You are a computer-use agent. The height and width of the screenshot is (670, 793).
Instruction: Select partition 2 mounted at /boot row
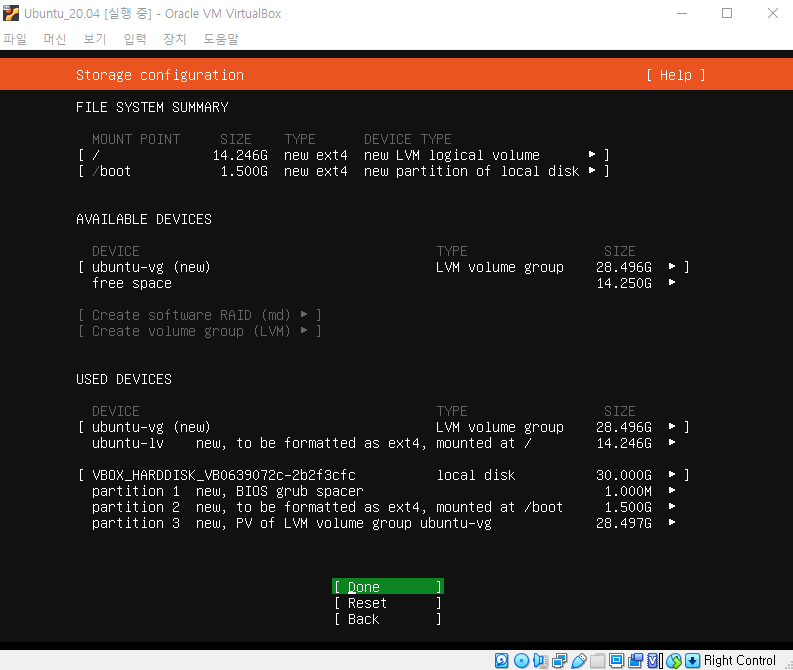pos(384,507)
